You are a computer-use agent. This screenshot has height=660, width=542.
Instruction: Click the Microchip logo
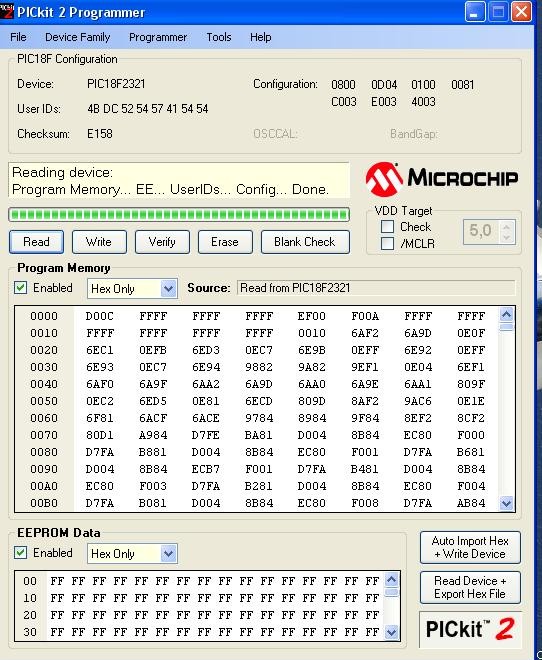tap(441, 178)
